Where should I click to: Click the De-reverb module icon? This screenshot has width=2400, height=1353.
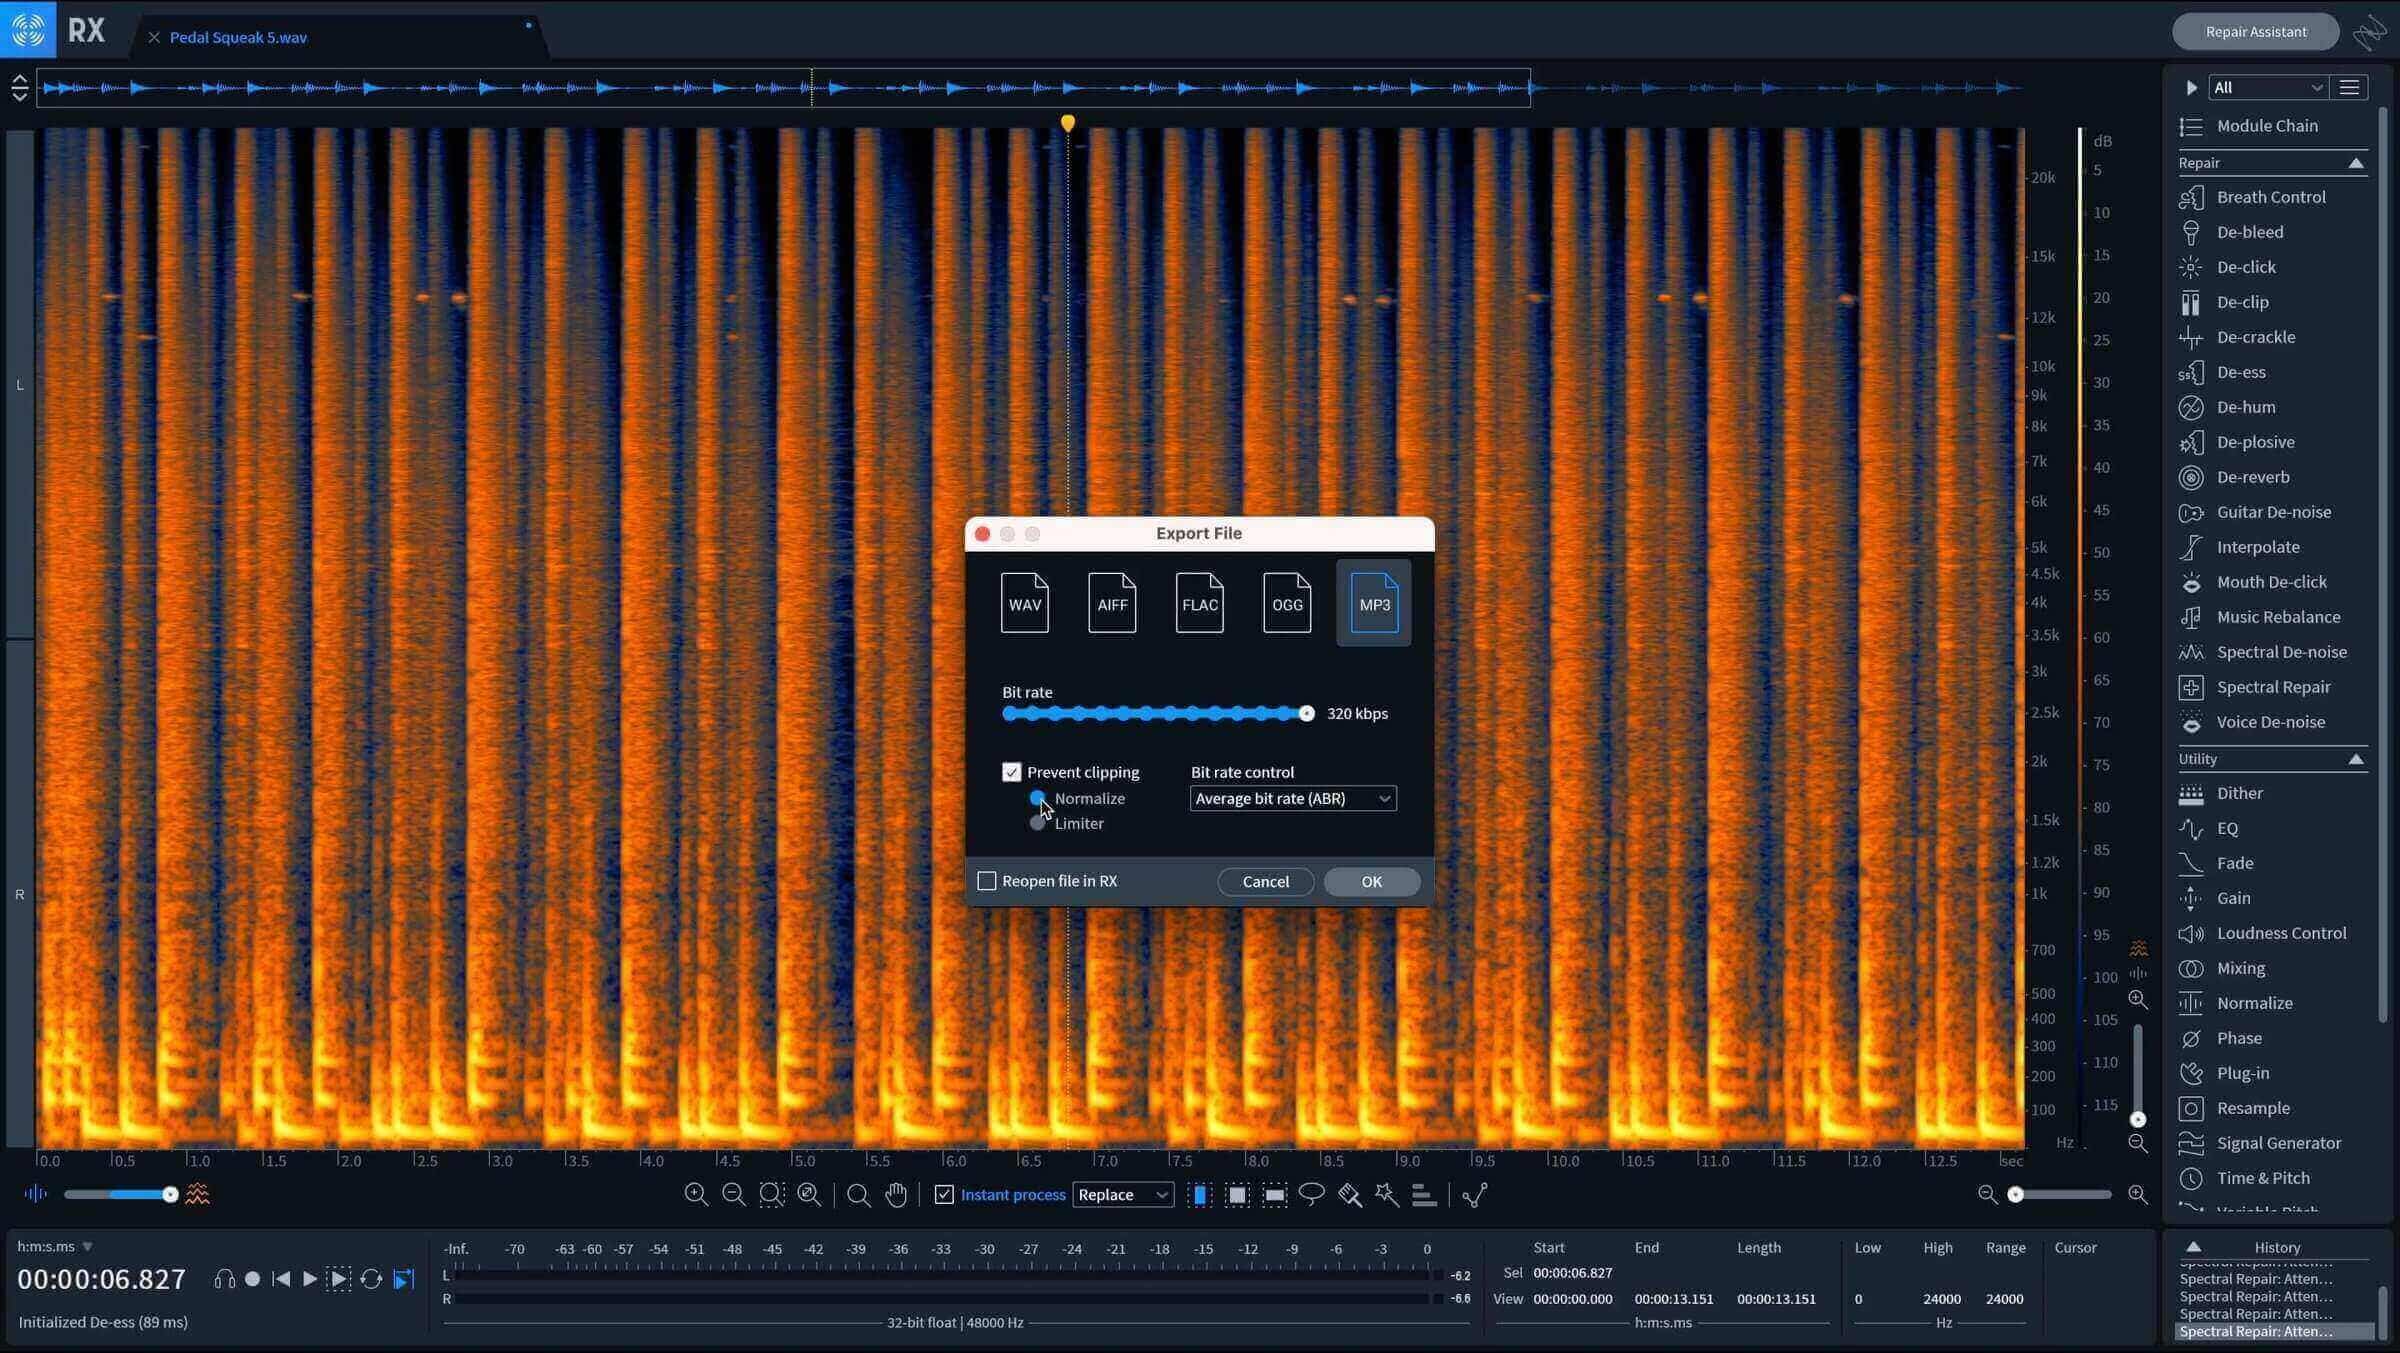click(2190, 477)
